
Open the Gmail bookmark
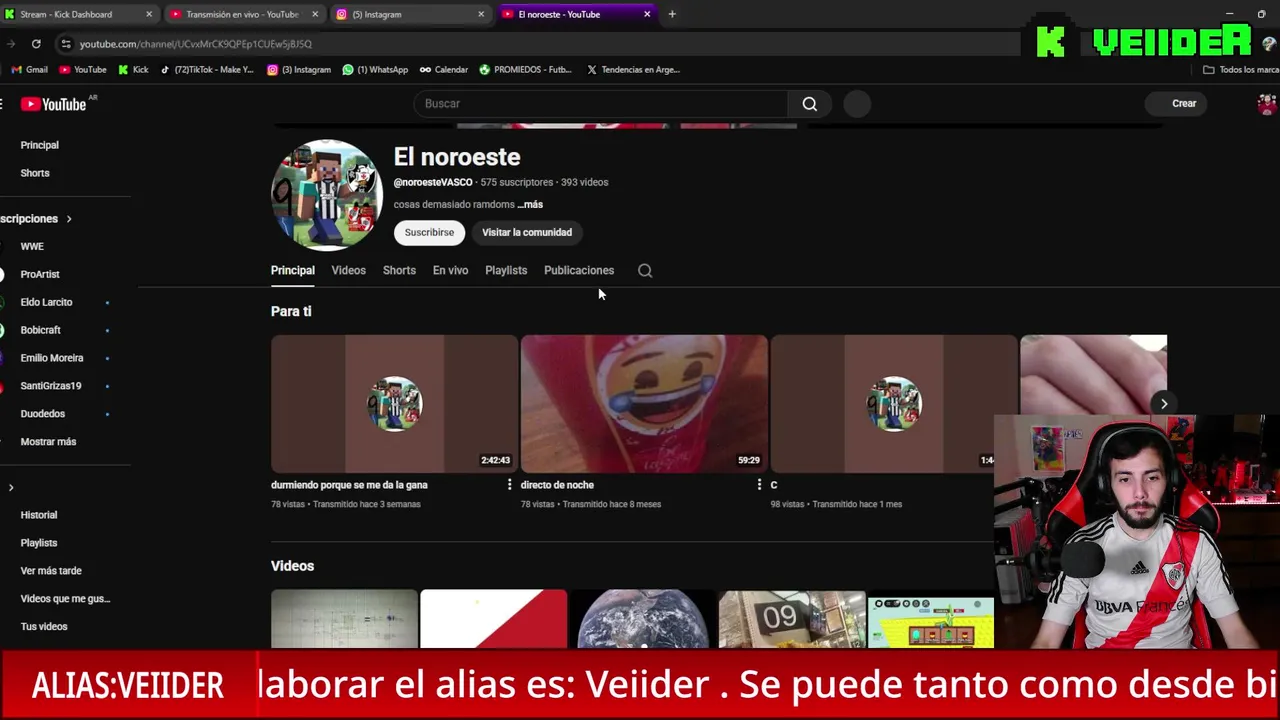pyautogui.click(x=30, y=70)
